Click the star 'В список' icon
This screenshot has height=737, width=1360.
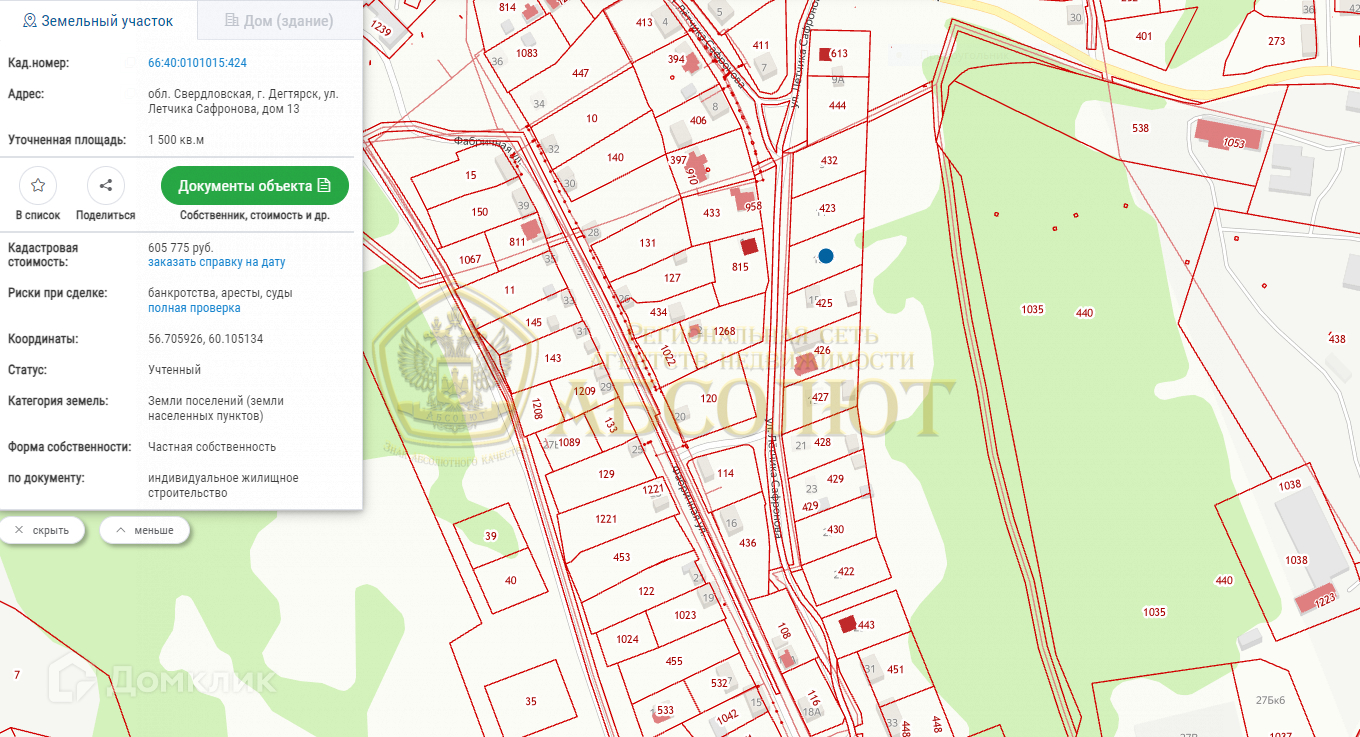pos(38,185)
